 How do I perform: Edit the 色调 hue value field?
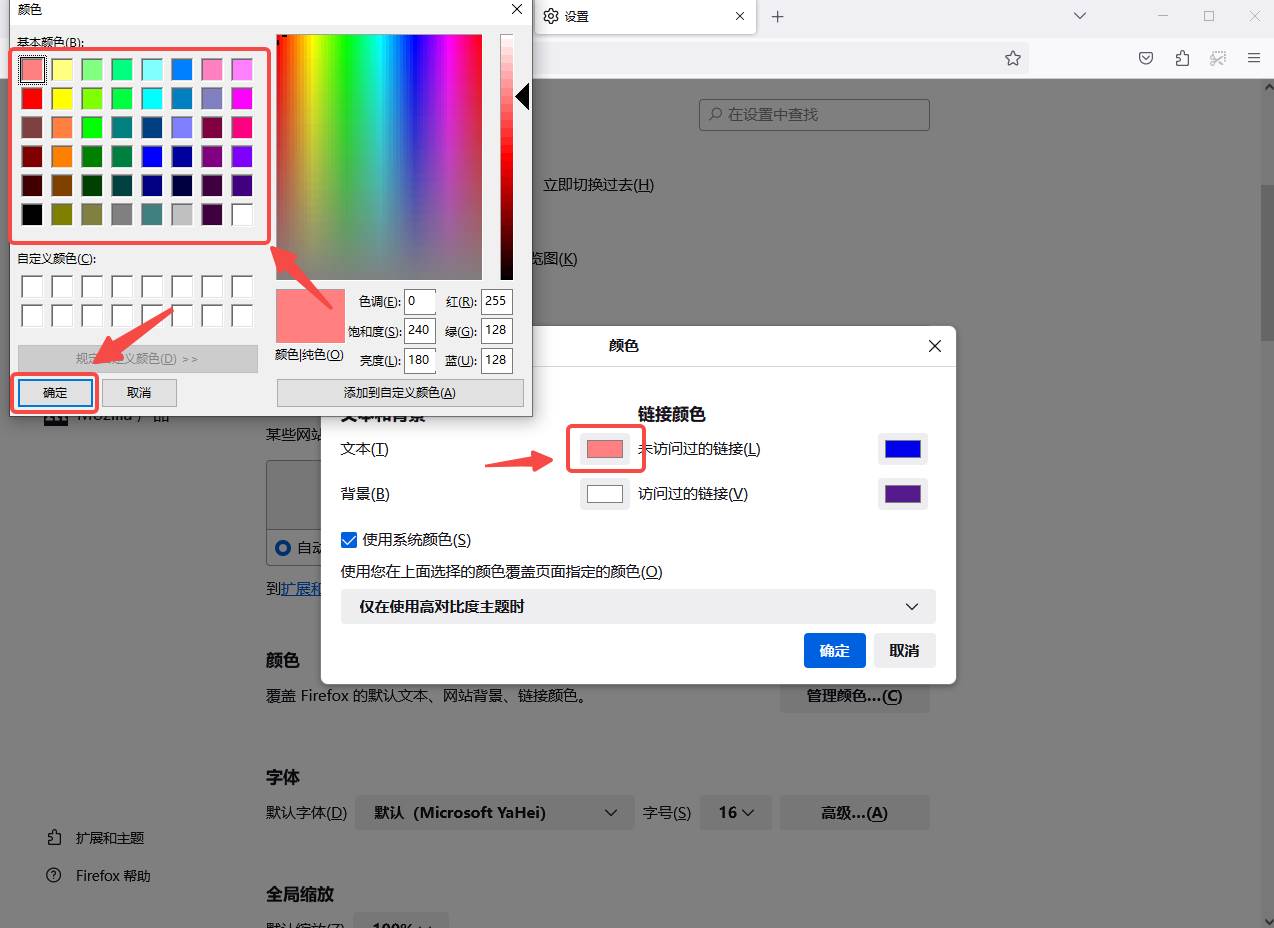click(x=420, y=301)
